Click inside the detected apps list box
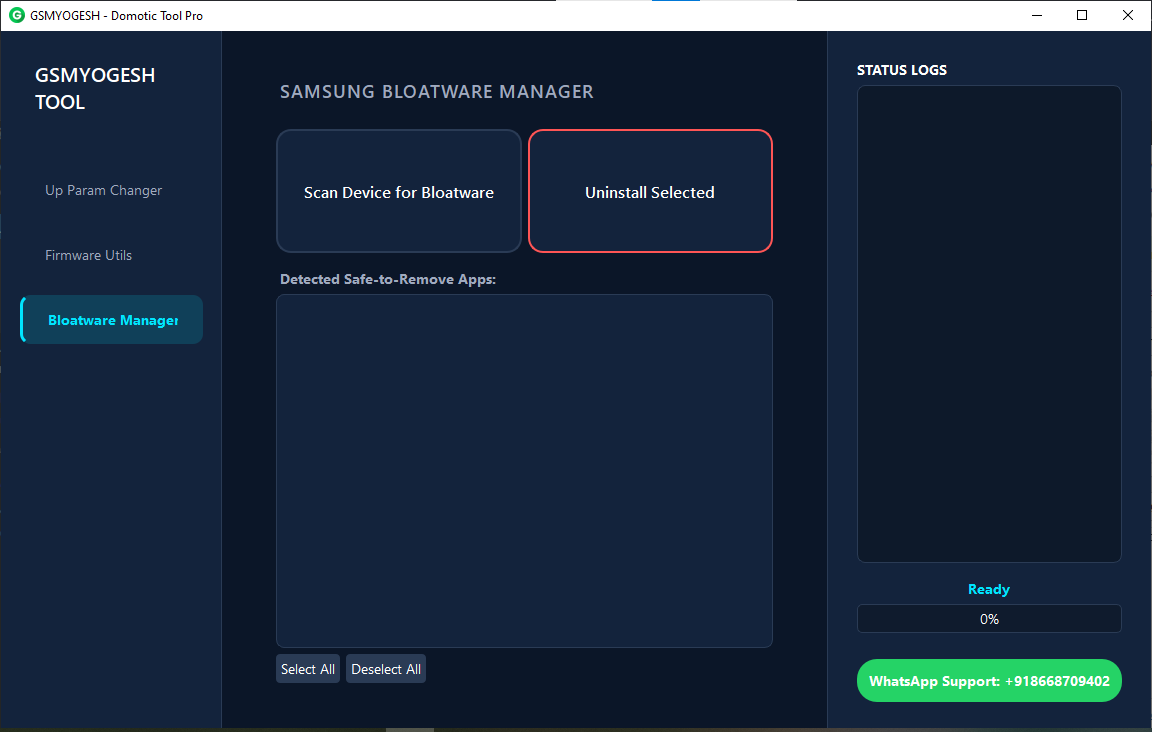This screenshot has height=732, width=1152. (524, 470)
